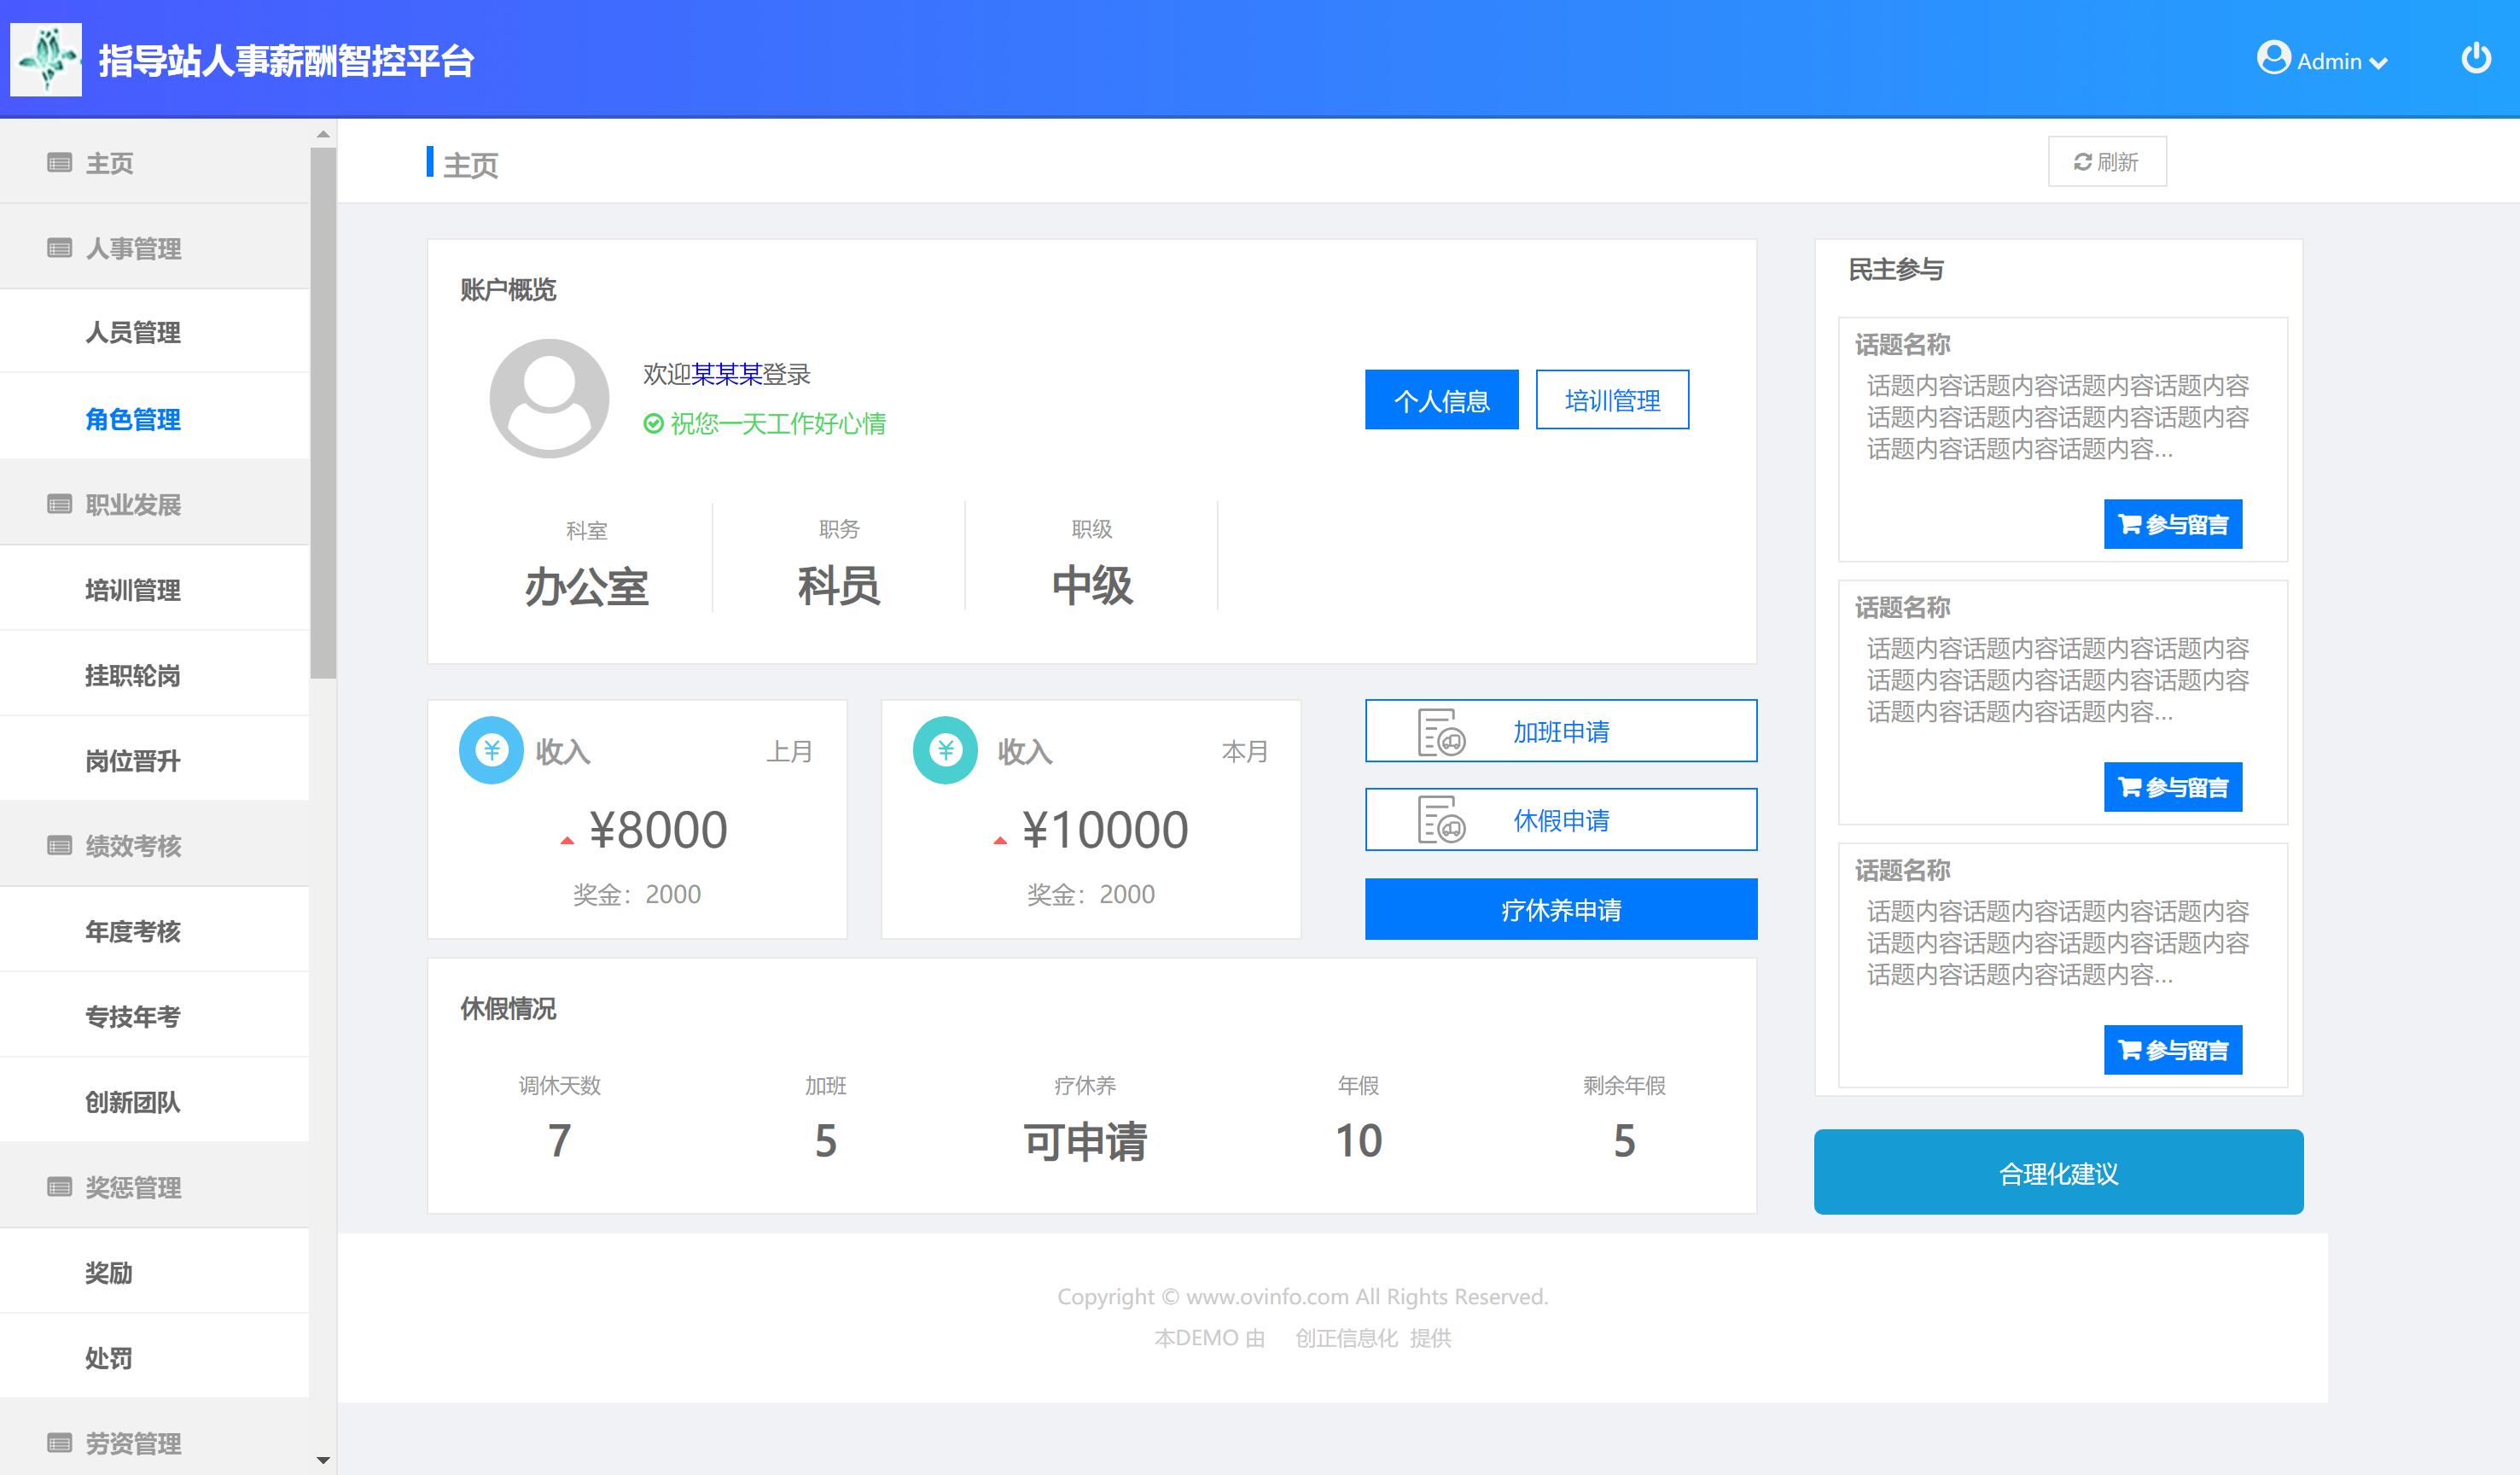Click the refresh icon in 刷新 button
Image resolution: width=2520 pixels, height=1475 pixels.
coord(2082,162)
